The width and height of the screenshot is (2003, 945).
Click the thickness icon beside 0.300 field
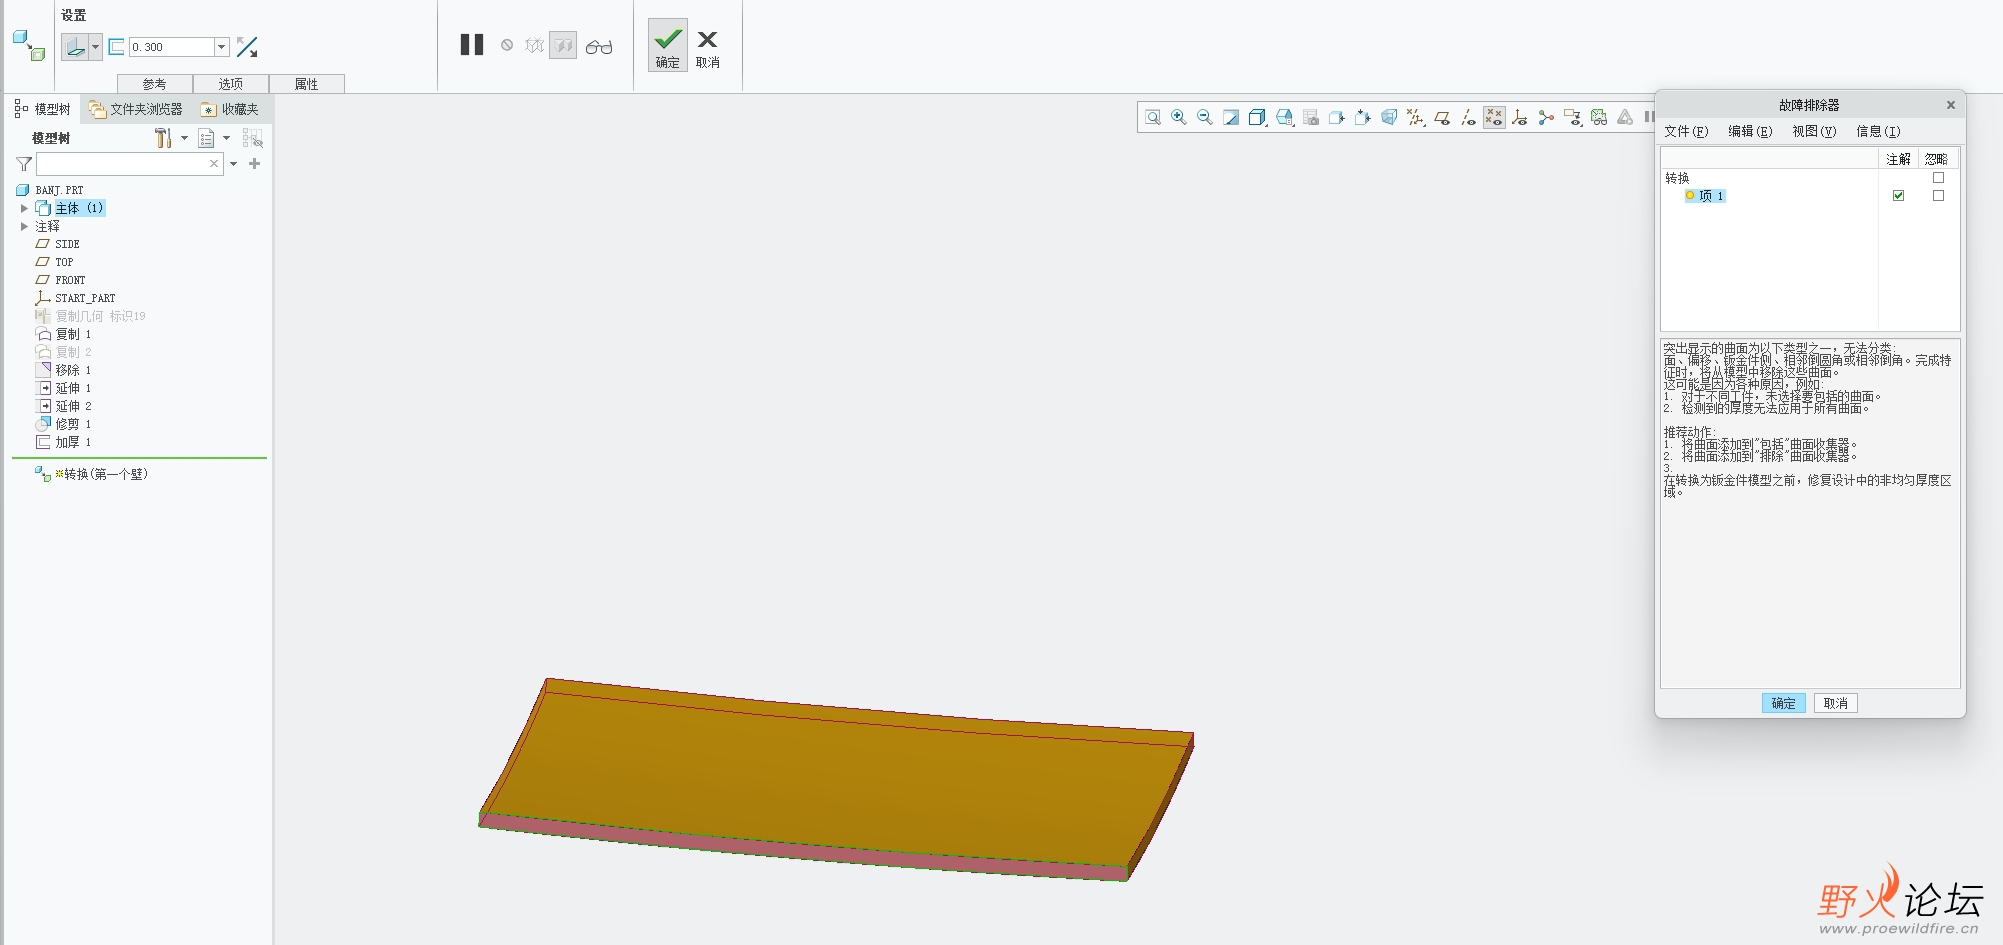pos(116,47)
